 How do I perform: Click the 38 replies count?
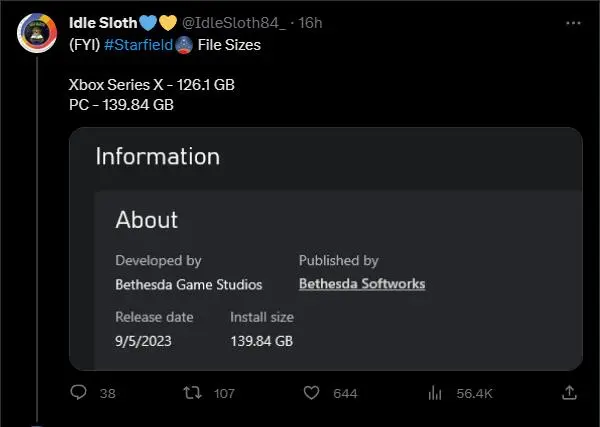click(x=109, y=394)
